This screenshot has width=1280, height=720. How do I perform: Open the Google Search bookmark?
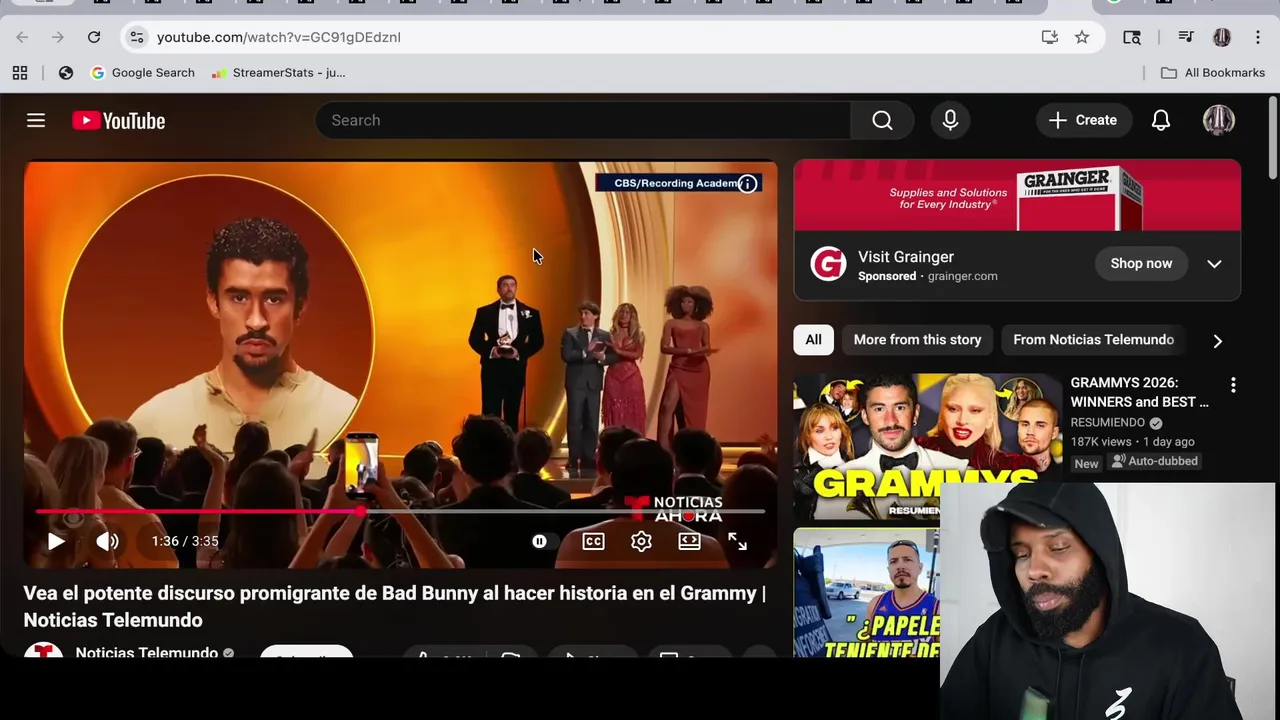(x=142, y=72)
